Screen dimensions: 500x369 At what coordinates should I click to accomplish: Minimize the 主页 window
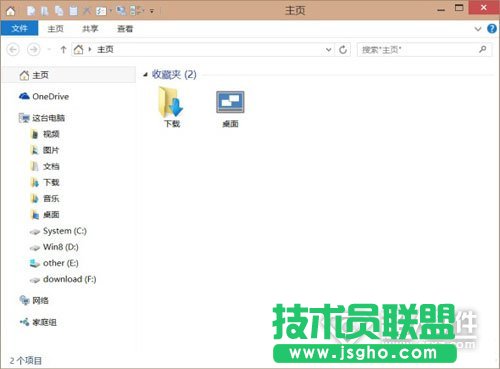click(x=441, y=10)
